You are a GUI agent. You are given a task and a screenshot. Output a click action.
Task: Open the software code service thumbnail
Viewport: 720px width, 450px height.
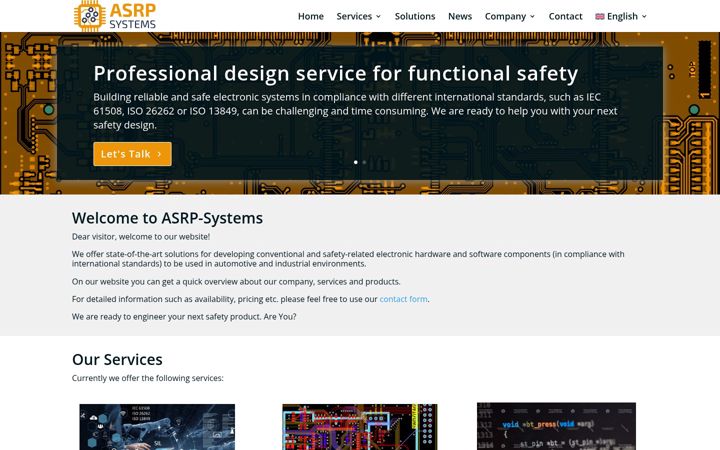(557, 426)
